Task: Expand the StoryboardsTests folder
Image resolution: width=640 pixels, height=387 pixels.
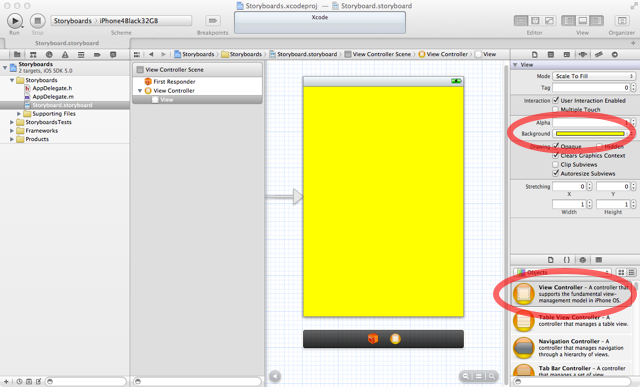Action: pyautogui.click(x=12, y=122)
